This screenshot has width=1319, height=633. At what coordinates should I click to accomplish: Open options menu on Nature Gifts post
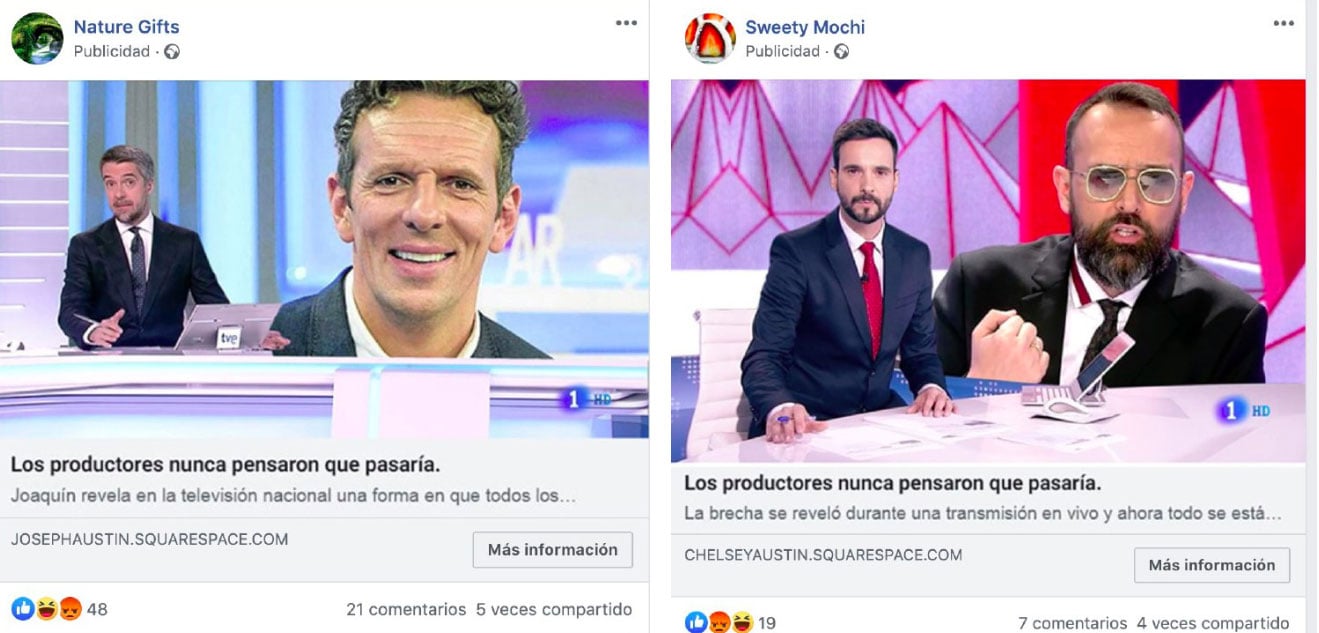[626, 23]
